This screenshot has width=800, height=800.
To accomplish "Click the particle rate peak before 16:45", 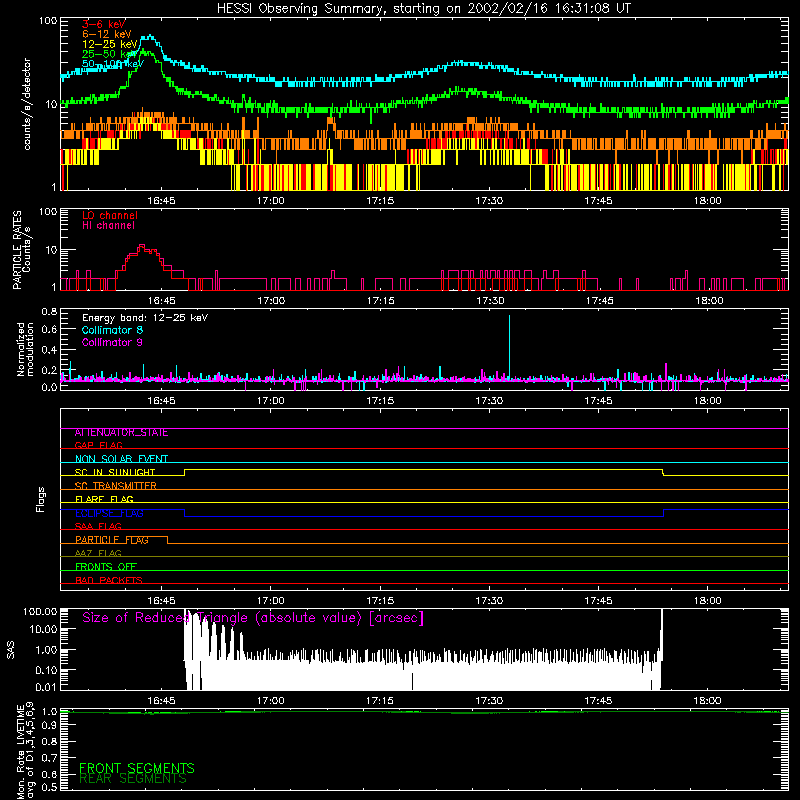I will point(141,246).
